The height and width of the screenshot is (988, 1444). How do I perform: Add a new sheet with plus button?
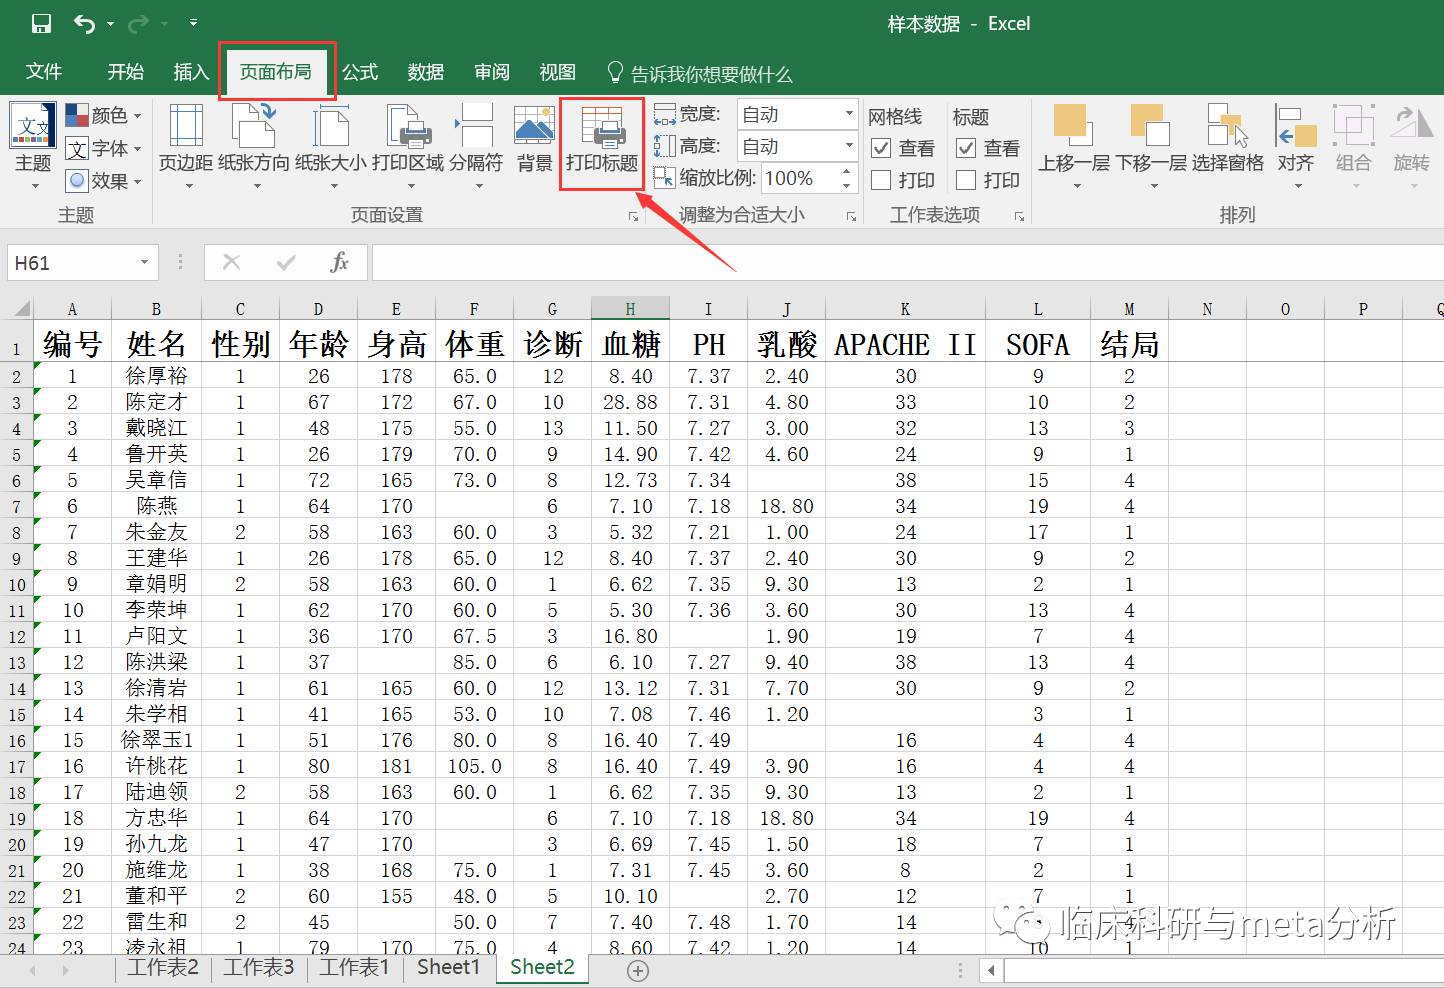(x=638, y=970)
